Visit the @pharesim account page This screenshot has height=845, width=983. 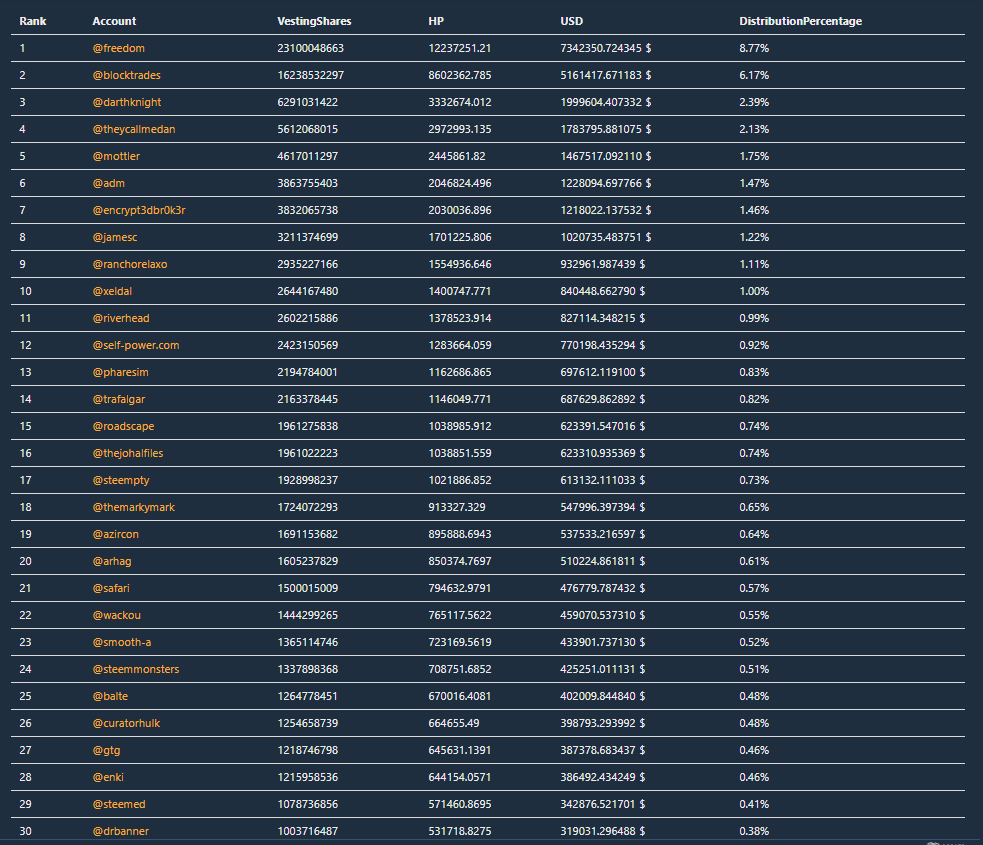(120, 372)
